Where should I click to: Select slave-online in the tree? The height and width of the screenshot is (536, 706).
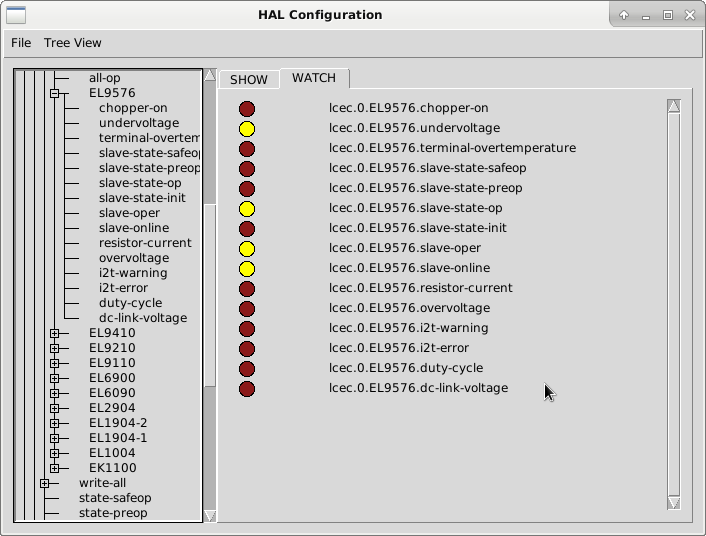point(134,228)
